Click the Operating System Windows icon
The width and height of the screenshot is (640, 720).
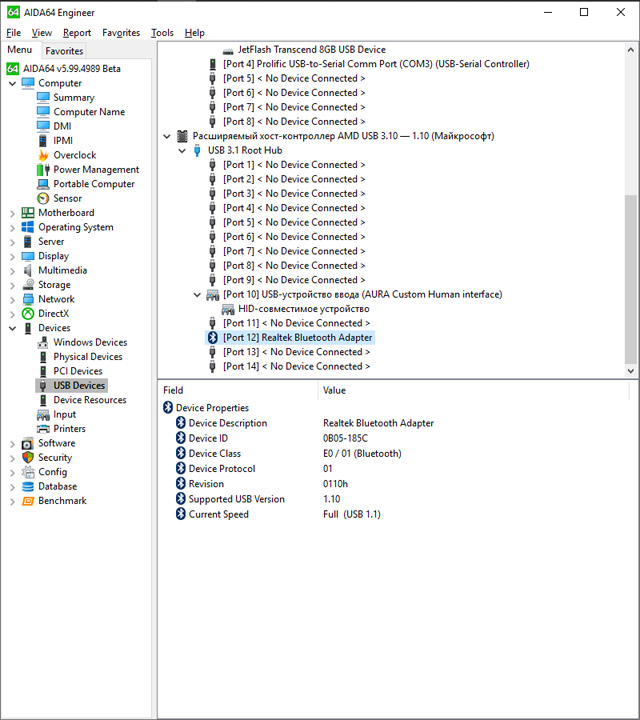coord(28,227)
